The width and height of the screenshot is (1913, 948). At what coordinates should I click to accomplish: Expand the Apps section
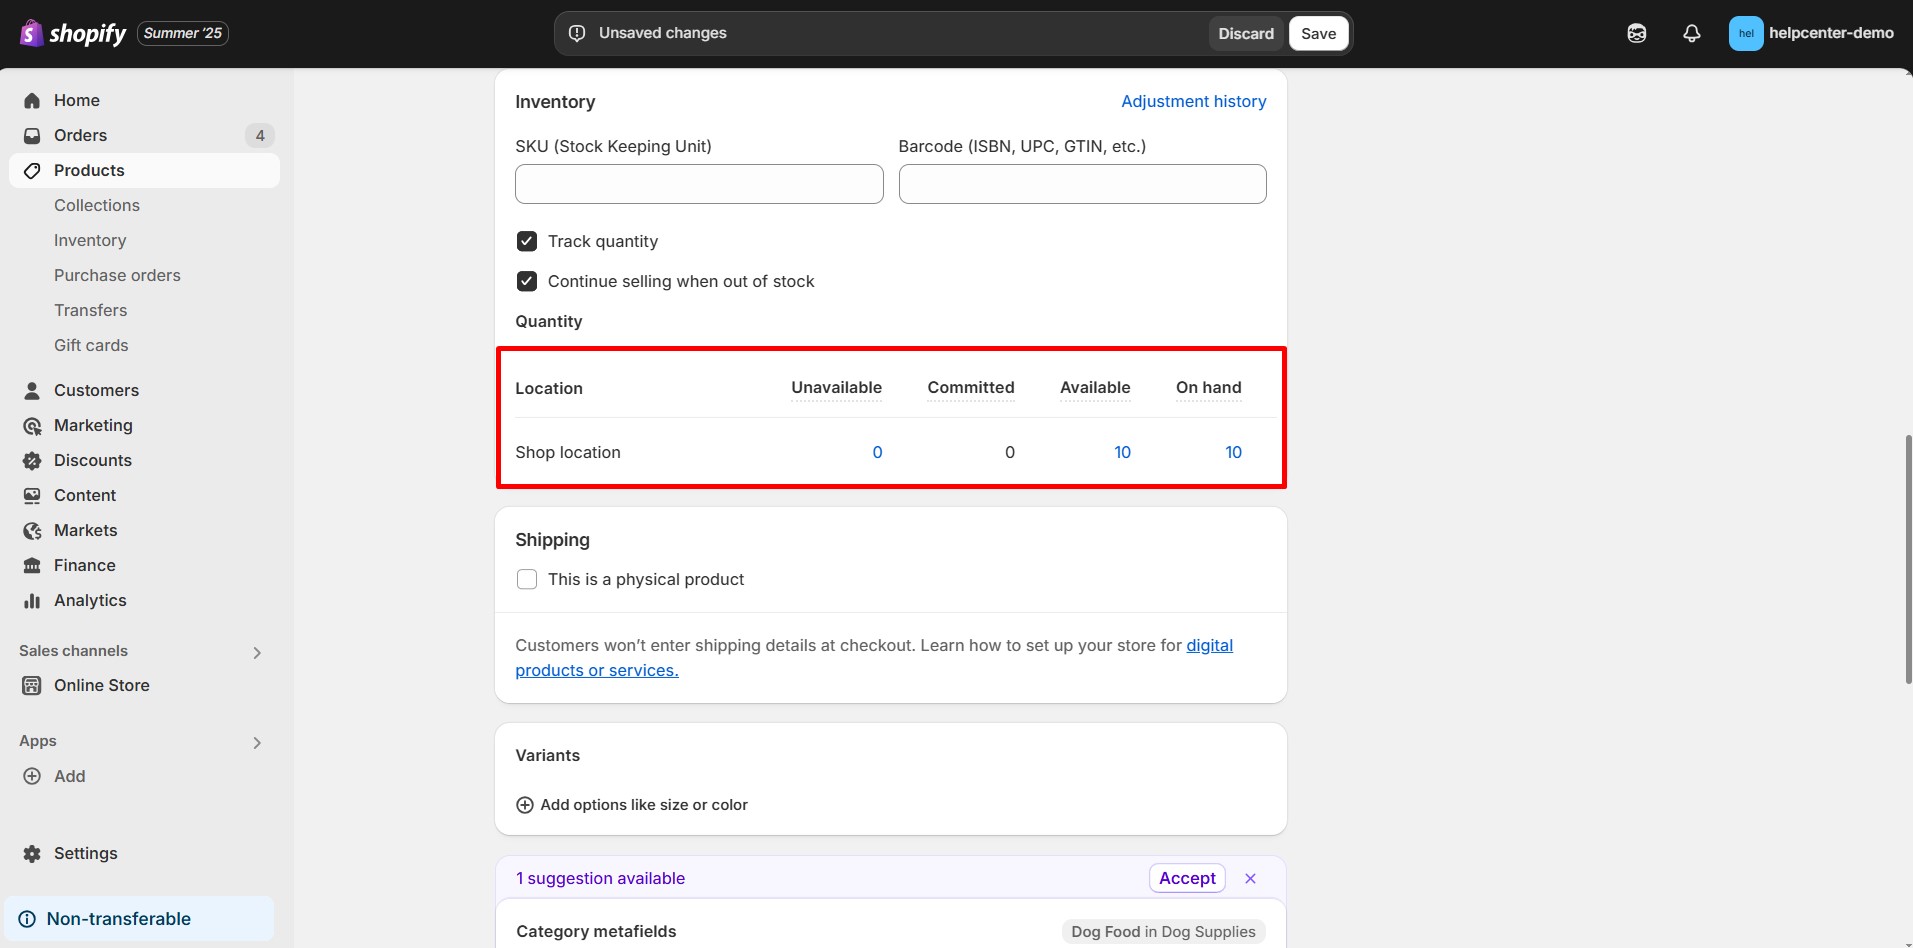click(256, 742)
